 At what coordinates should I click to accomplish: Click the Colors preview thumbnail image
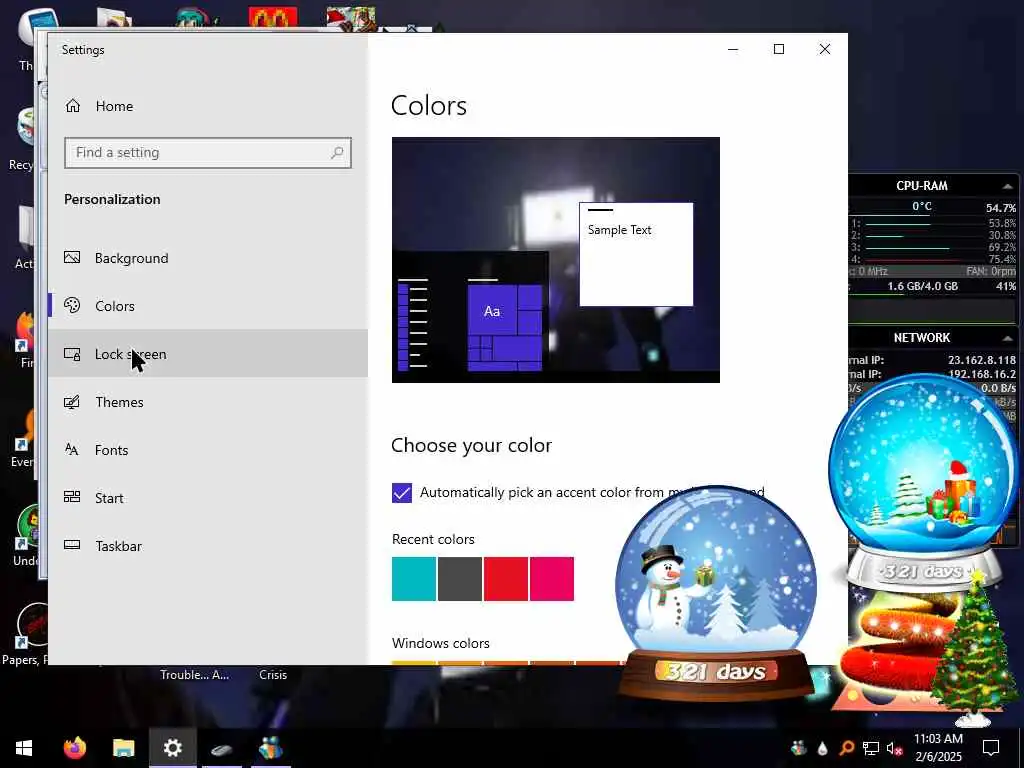pos(556,260)
